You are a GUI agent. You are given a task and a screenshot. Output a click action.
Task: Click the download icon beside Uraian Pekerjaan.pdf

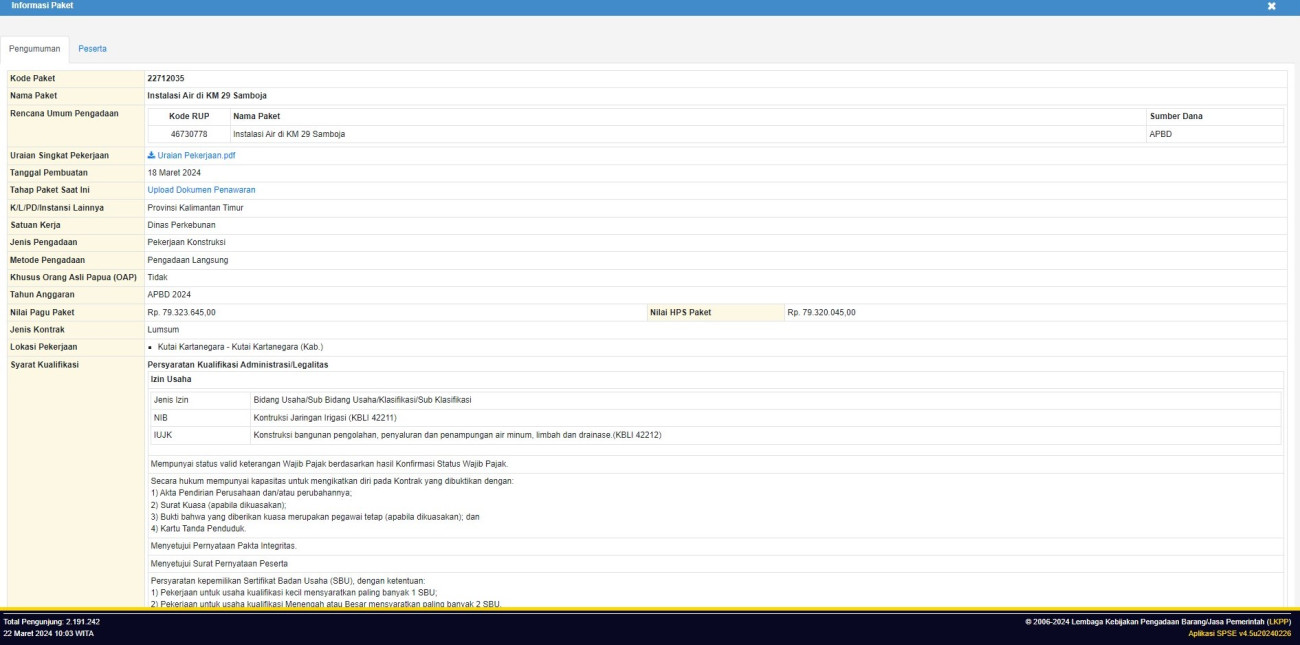tap(151, 156)
